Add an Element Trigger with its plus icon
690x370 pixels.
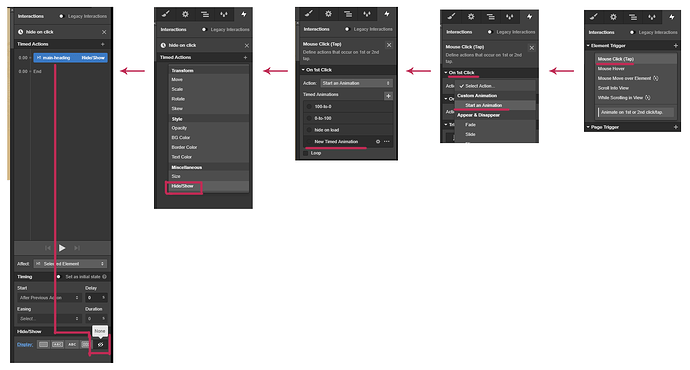(x=675, y=46)
